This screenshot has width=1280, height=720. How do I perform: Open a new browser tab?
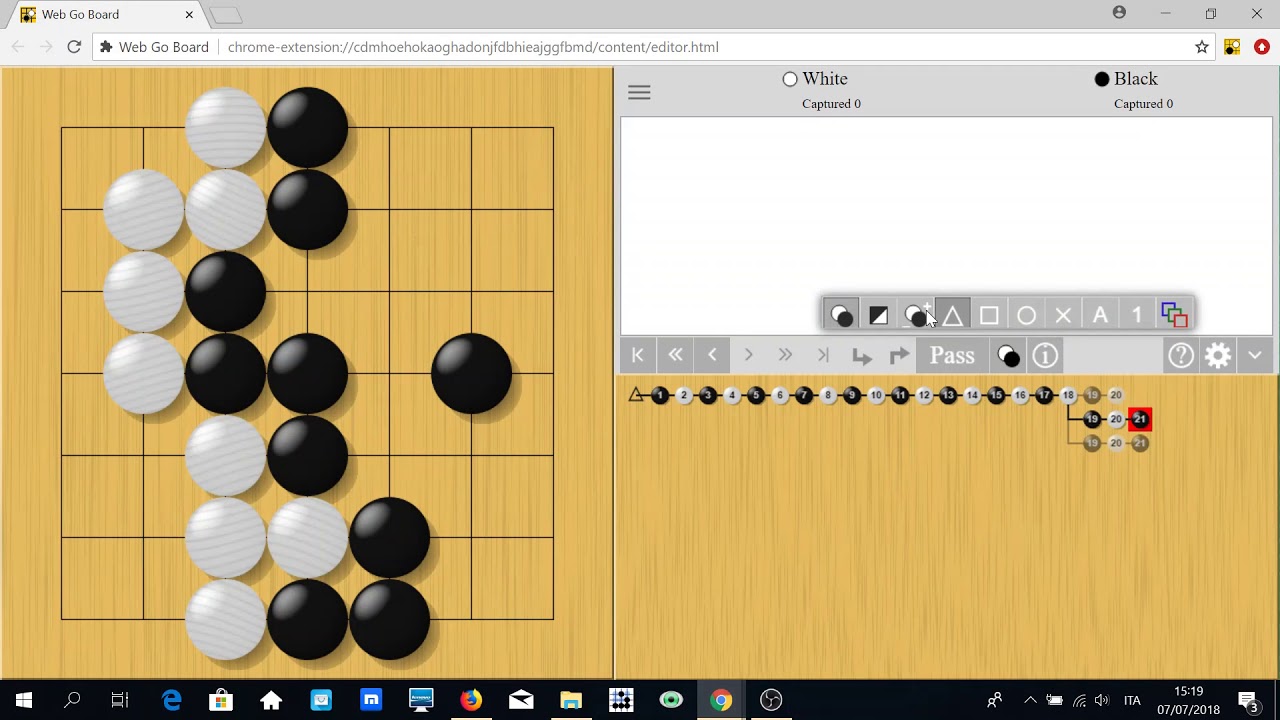click(x=226, y=15)
